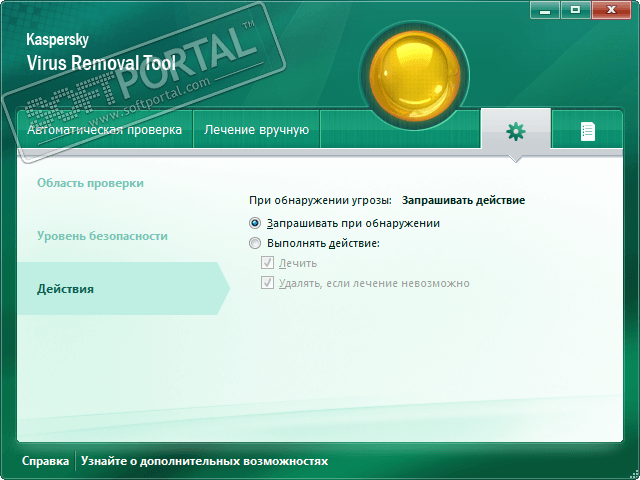Open Уровень безопасности section
This screenshot has height=480, width=640.
pyautogui.click(x=102, y=236)
